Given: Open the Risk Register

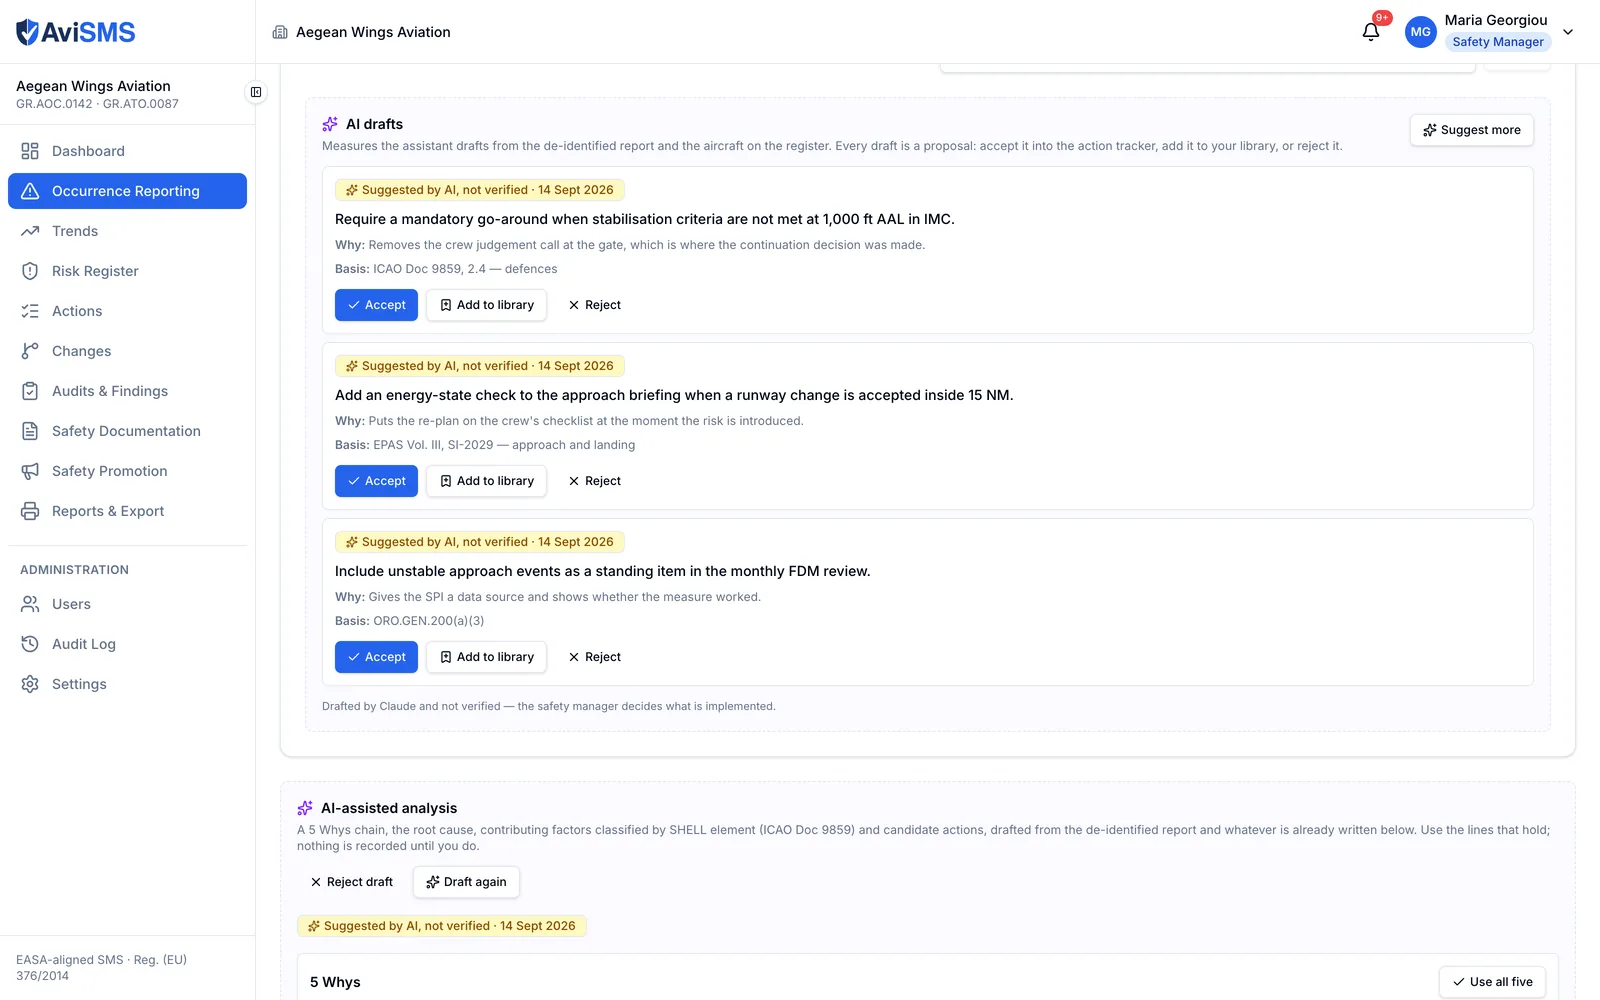Looking at the screenshot, I should click(x=127, y=271).
